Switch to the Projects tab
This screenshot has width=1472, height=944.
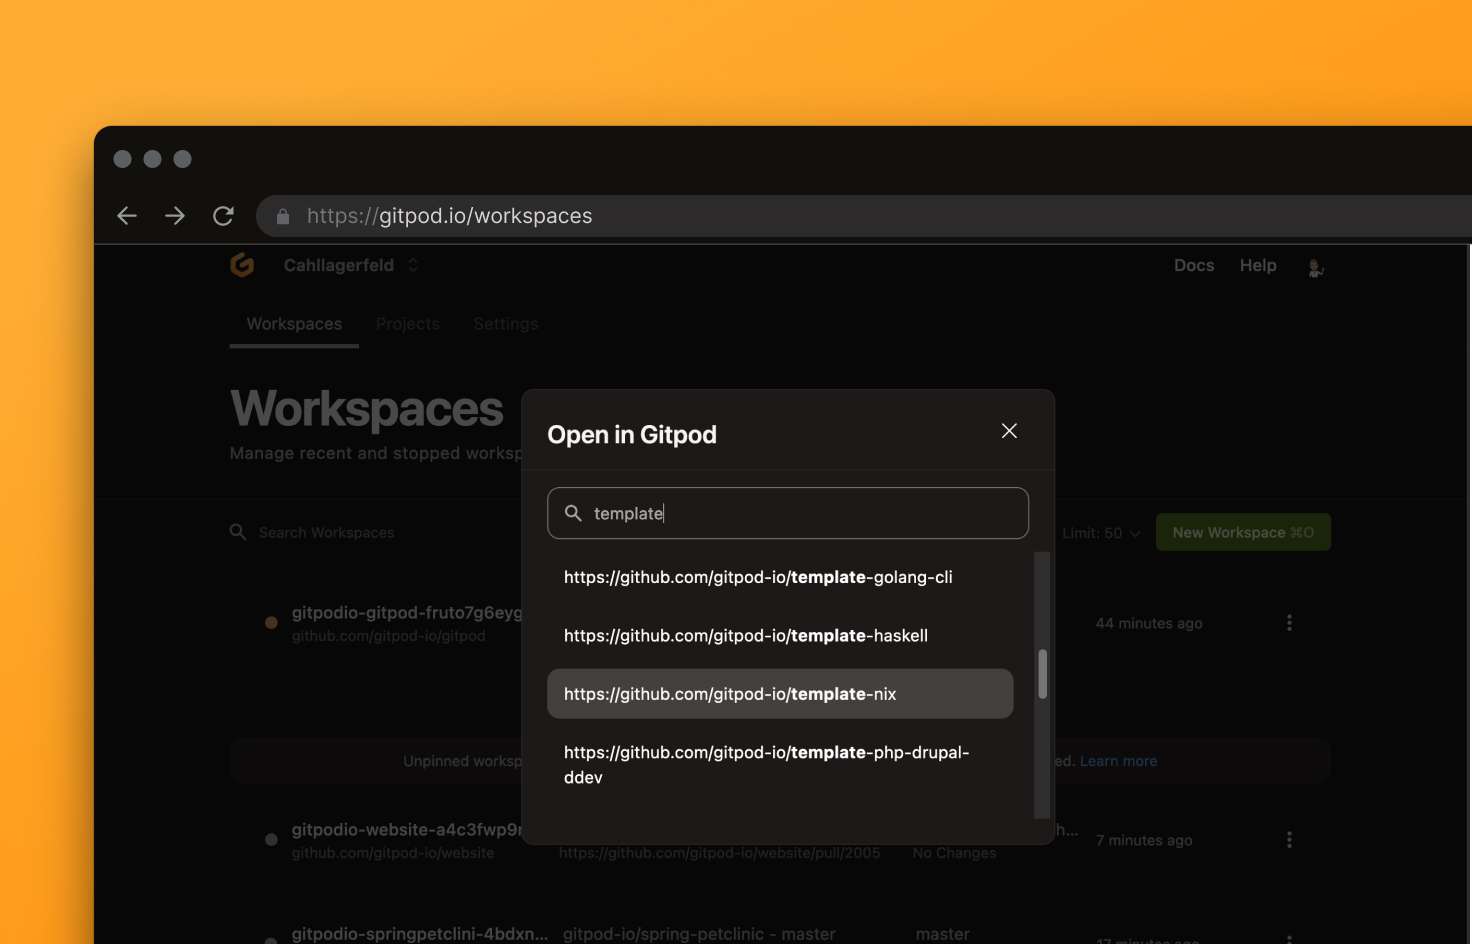point(408,323)
